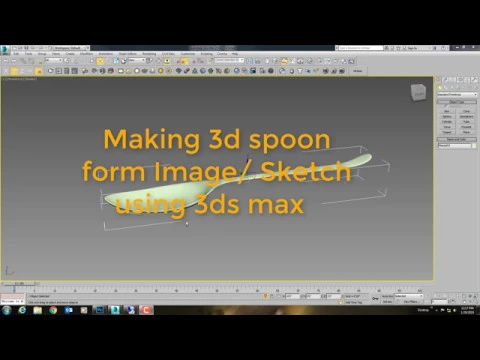Open the selection filter dropdown
The height and width of the screenshot is (360, 480).
53,60
